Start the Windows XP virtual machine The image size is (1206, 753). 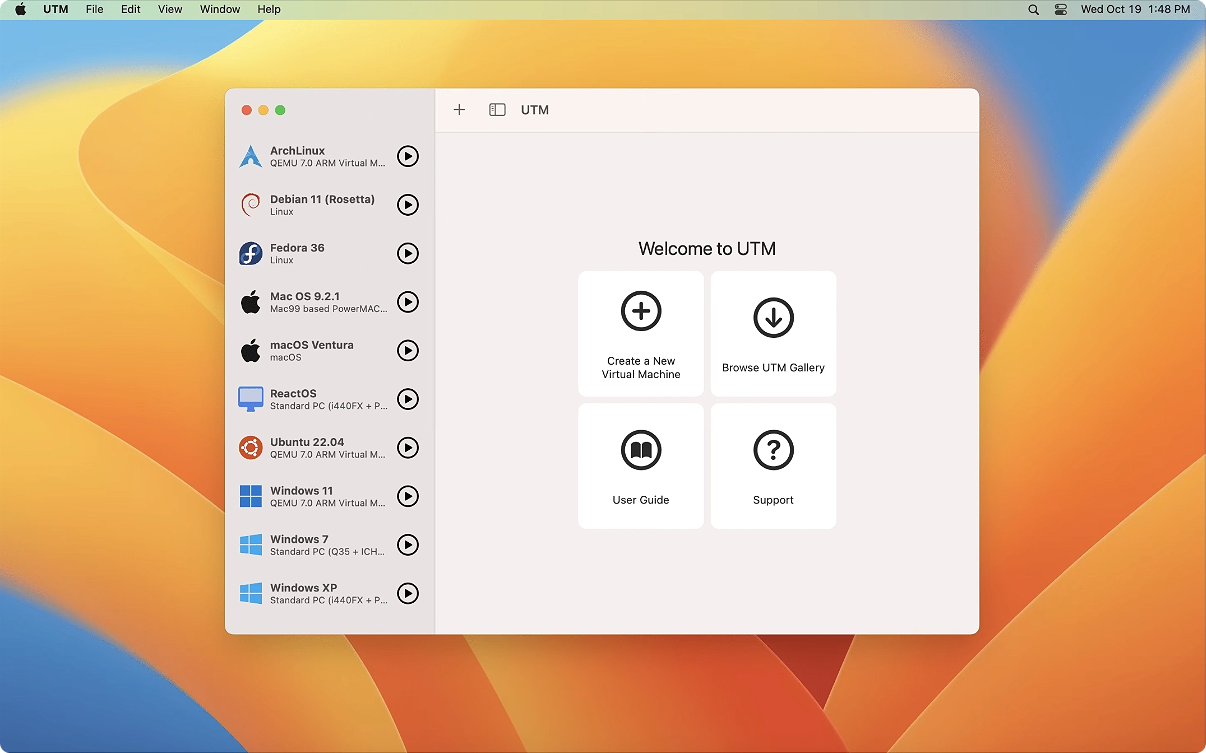[x=407, y=593]
